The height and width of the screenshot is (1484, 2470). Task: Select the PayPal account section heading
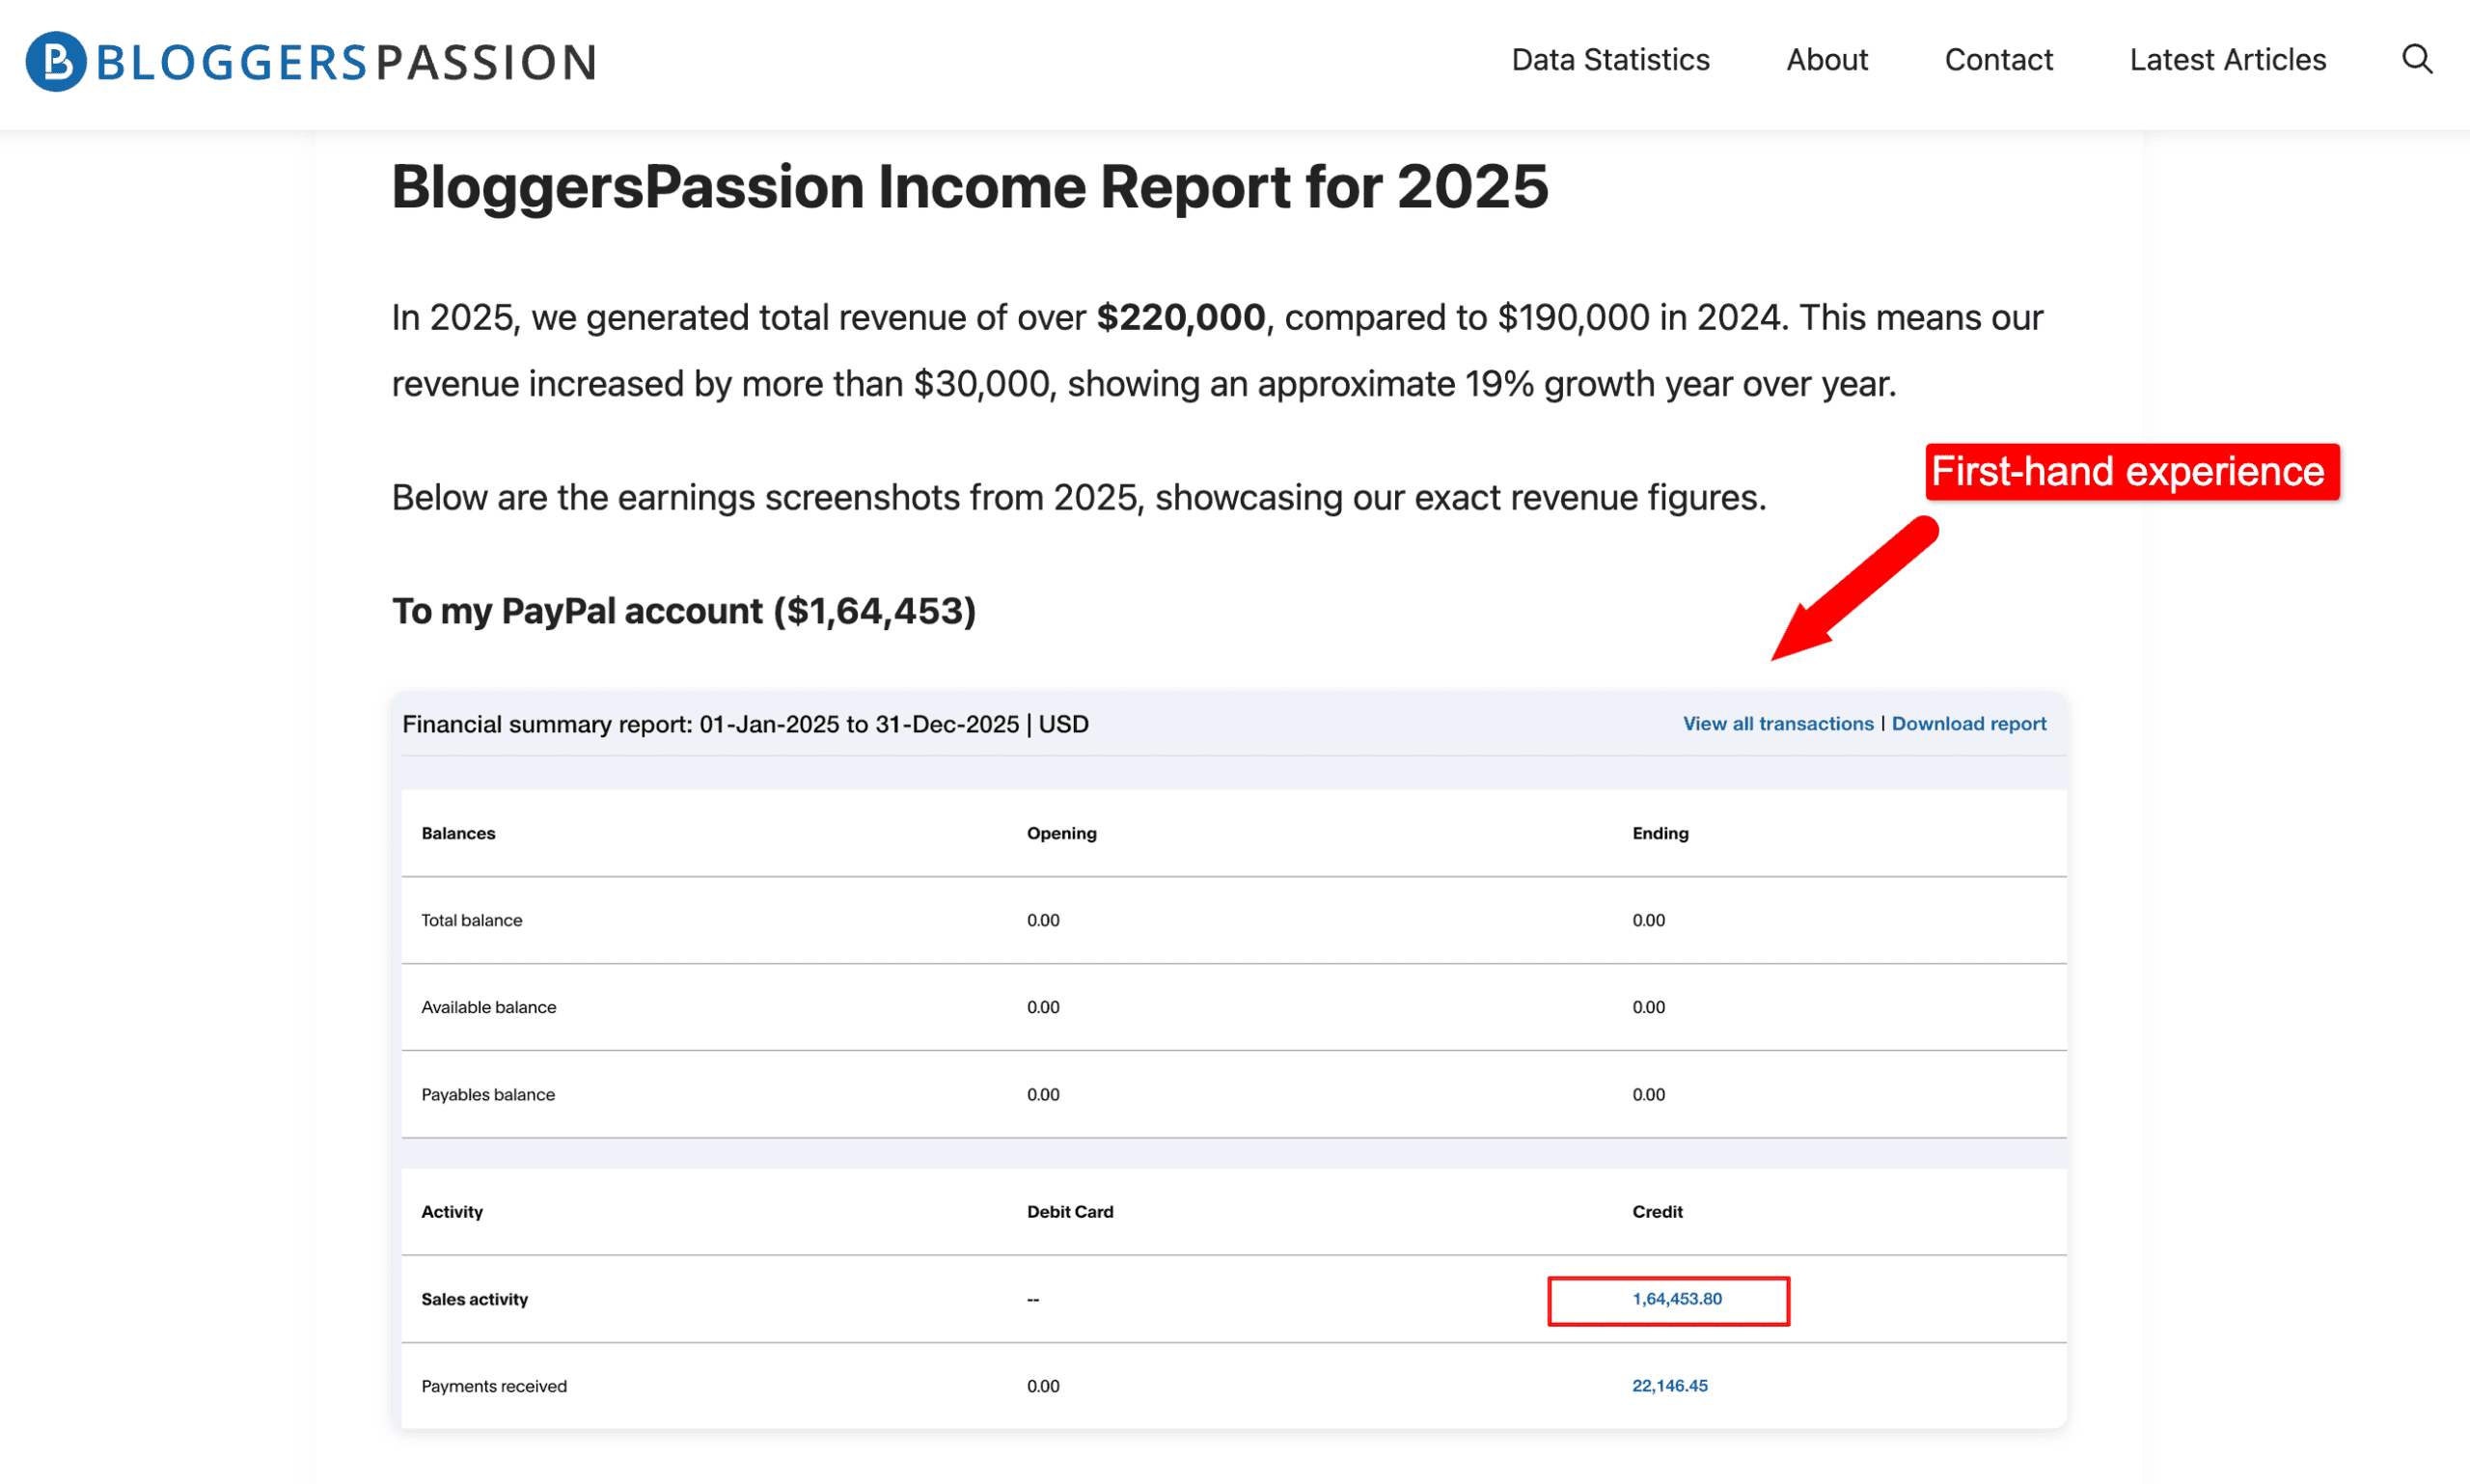pyautogui.click(x=684, y=611)
